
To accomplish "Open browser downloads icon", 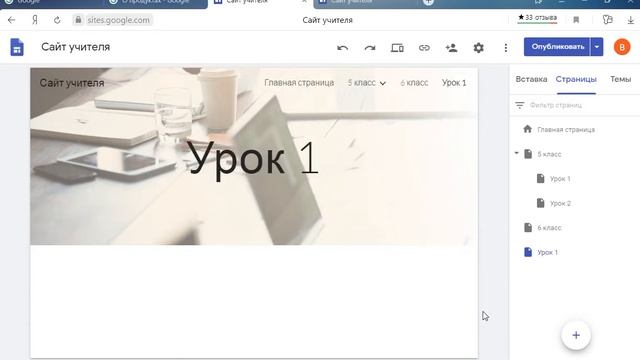I will [631, 20].
